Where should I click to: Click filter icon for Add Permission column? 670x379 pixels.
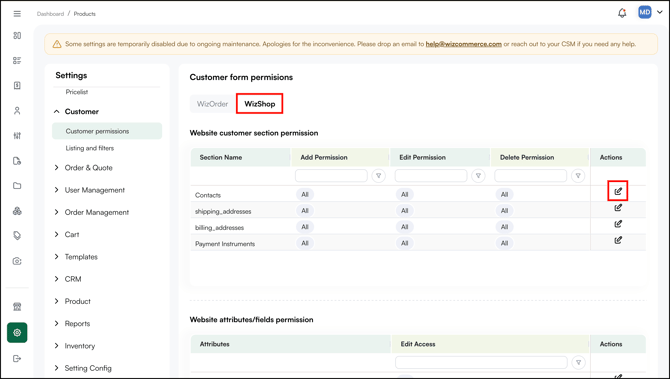379,176
